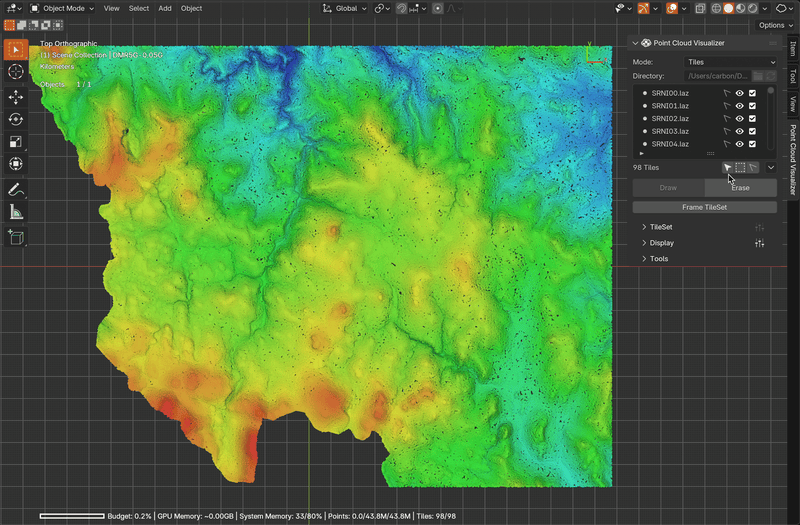Activate the Move tool
Image resolution: width=800 pixels, height=525 pixels.
16,97
